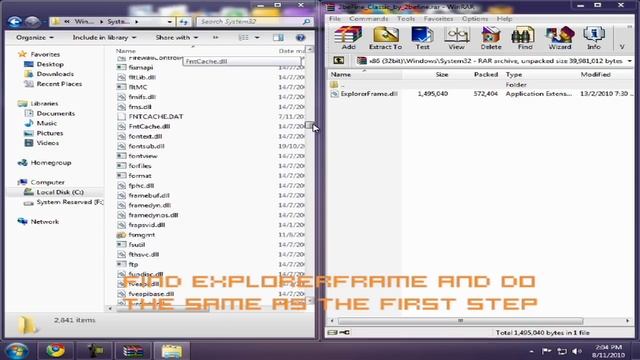Select FNTCACHE.DAT in Explorer file list
The width and height of the screenshot is (640, 360).
(x=156, y=117)
